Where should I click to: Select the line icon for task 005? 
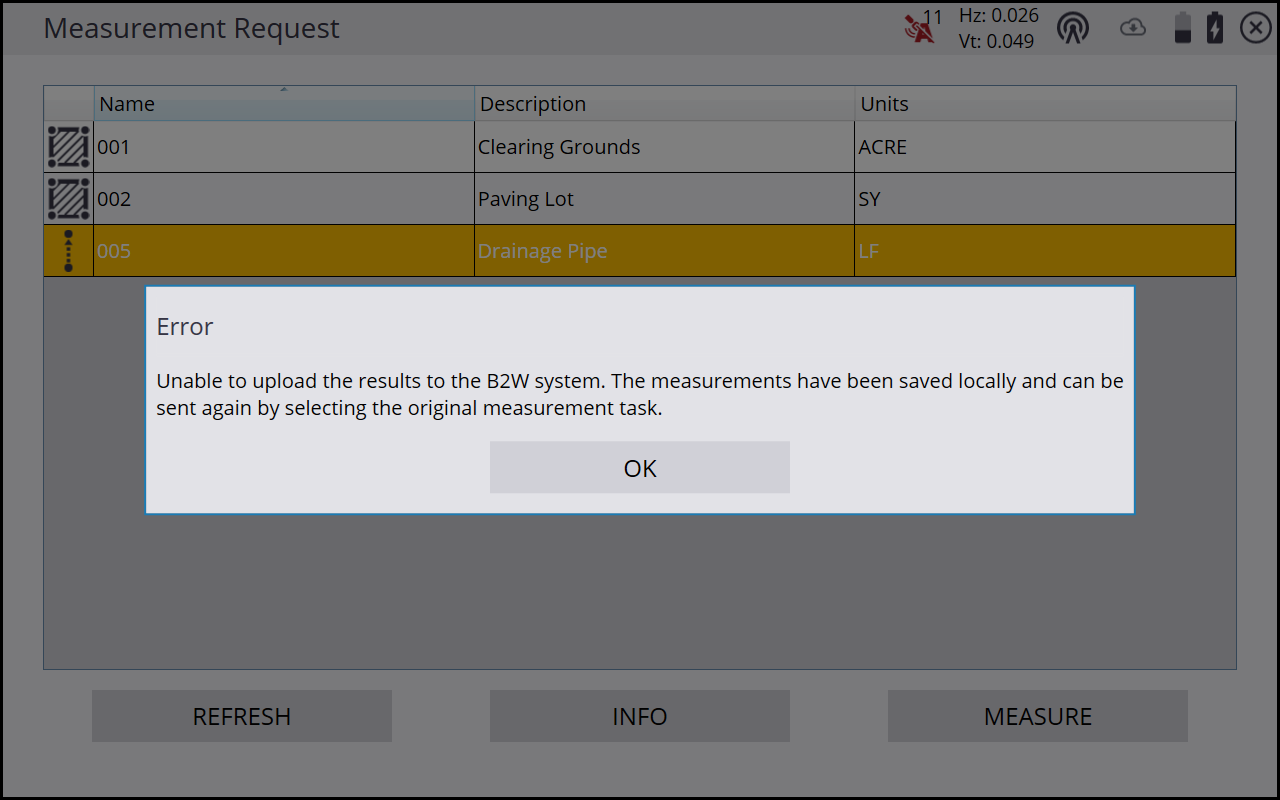pyautogui.click(x=68, y=251)
